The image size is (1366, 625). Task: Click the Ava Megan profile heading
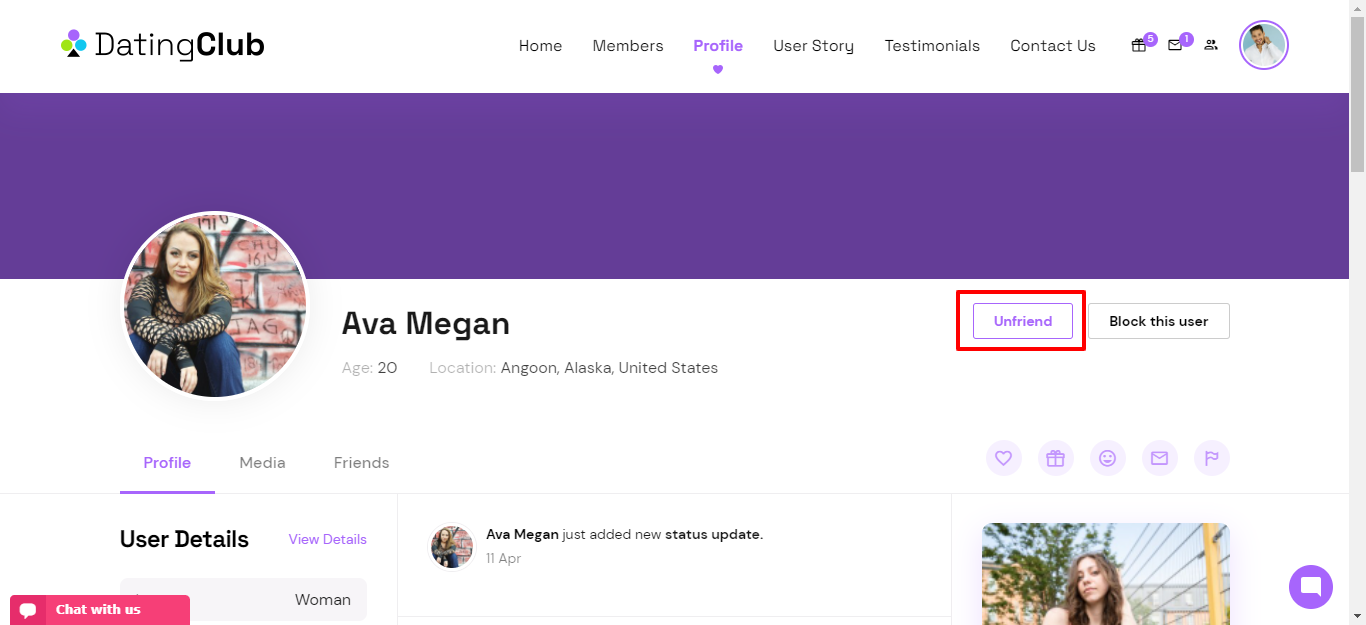pos(426,323)
